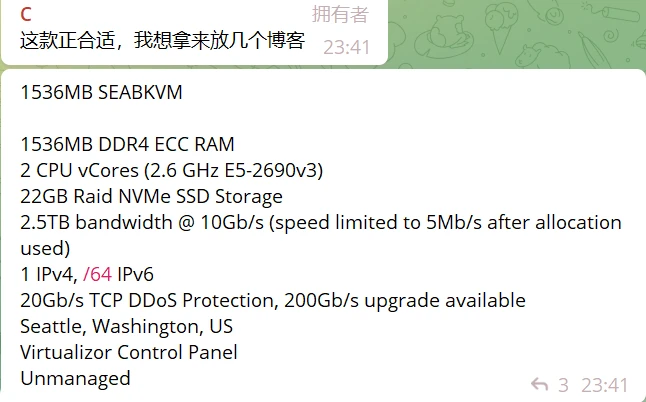The height and width of the screenshot is (402, 646).
Task: Click the 1 IPv4 text
Action: click(x=49, y=274)
